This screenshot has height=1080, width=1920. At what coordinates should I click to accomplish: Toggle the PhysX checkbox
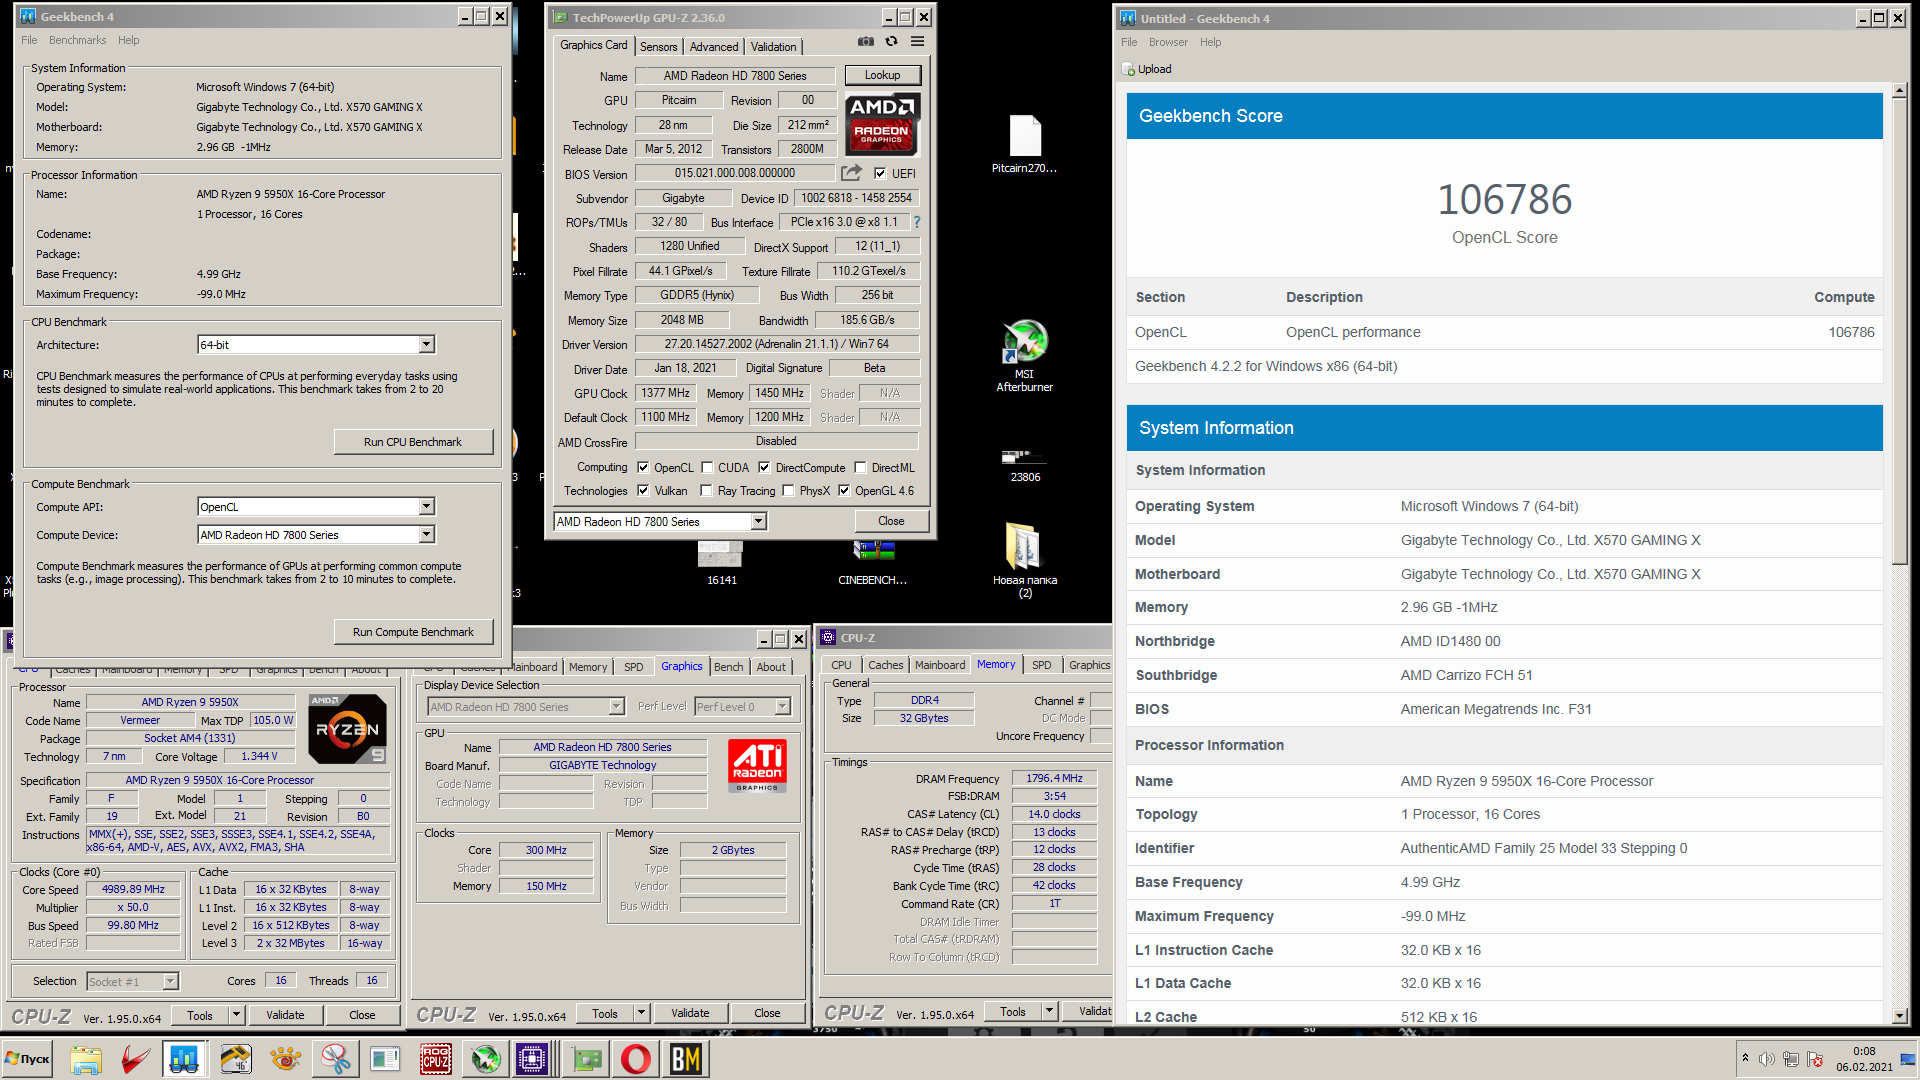point(788,490)
